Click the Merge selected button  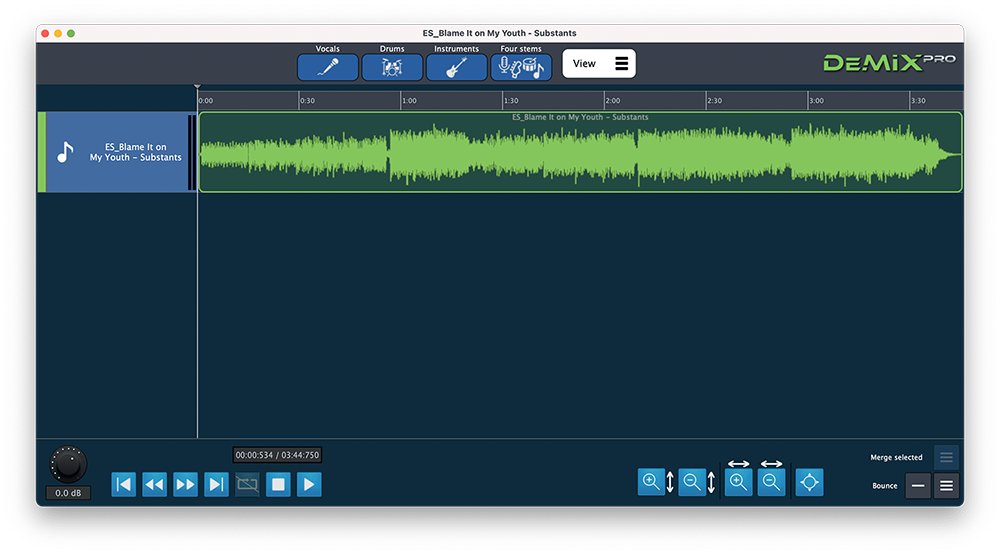[946, 458]
